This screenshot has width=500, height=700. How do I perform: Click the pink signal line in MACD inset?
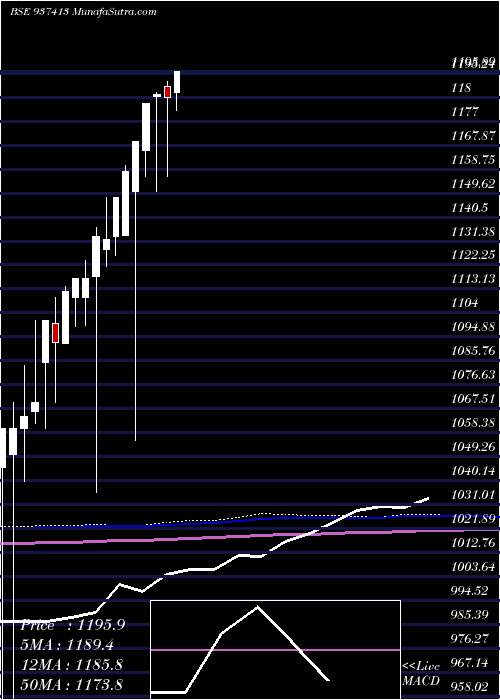click(x=275, y=650)
